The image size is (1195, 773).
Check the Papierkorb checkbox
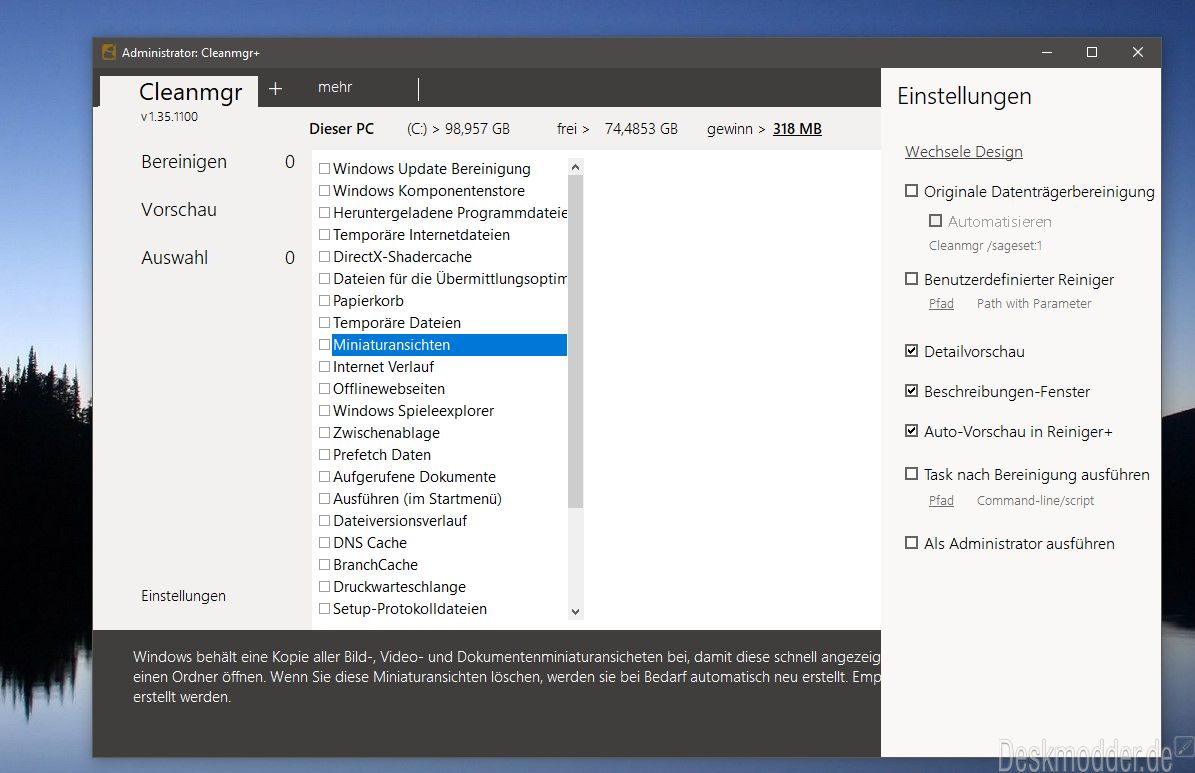(325, 300)
